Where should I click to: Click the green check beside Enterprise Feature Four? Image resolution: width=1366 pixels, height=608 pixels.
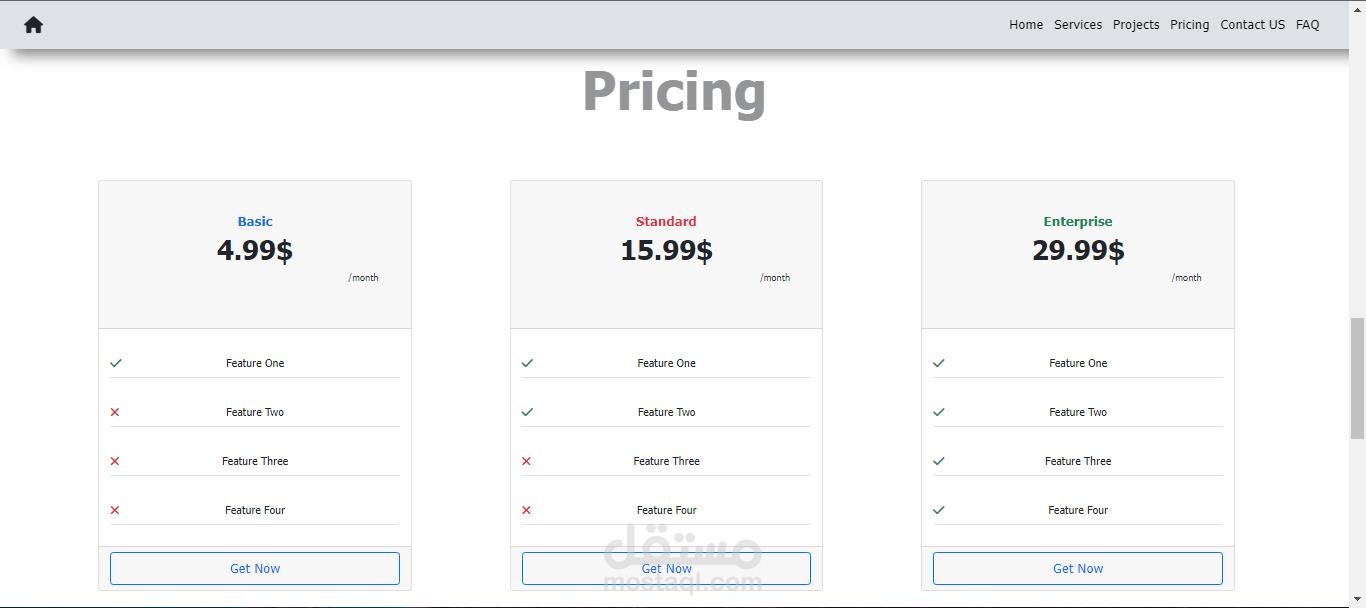pyautogui.click(x=939, y=510)
